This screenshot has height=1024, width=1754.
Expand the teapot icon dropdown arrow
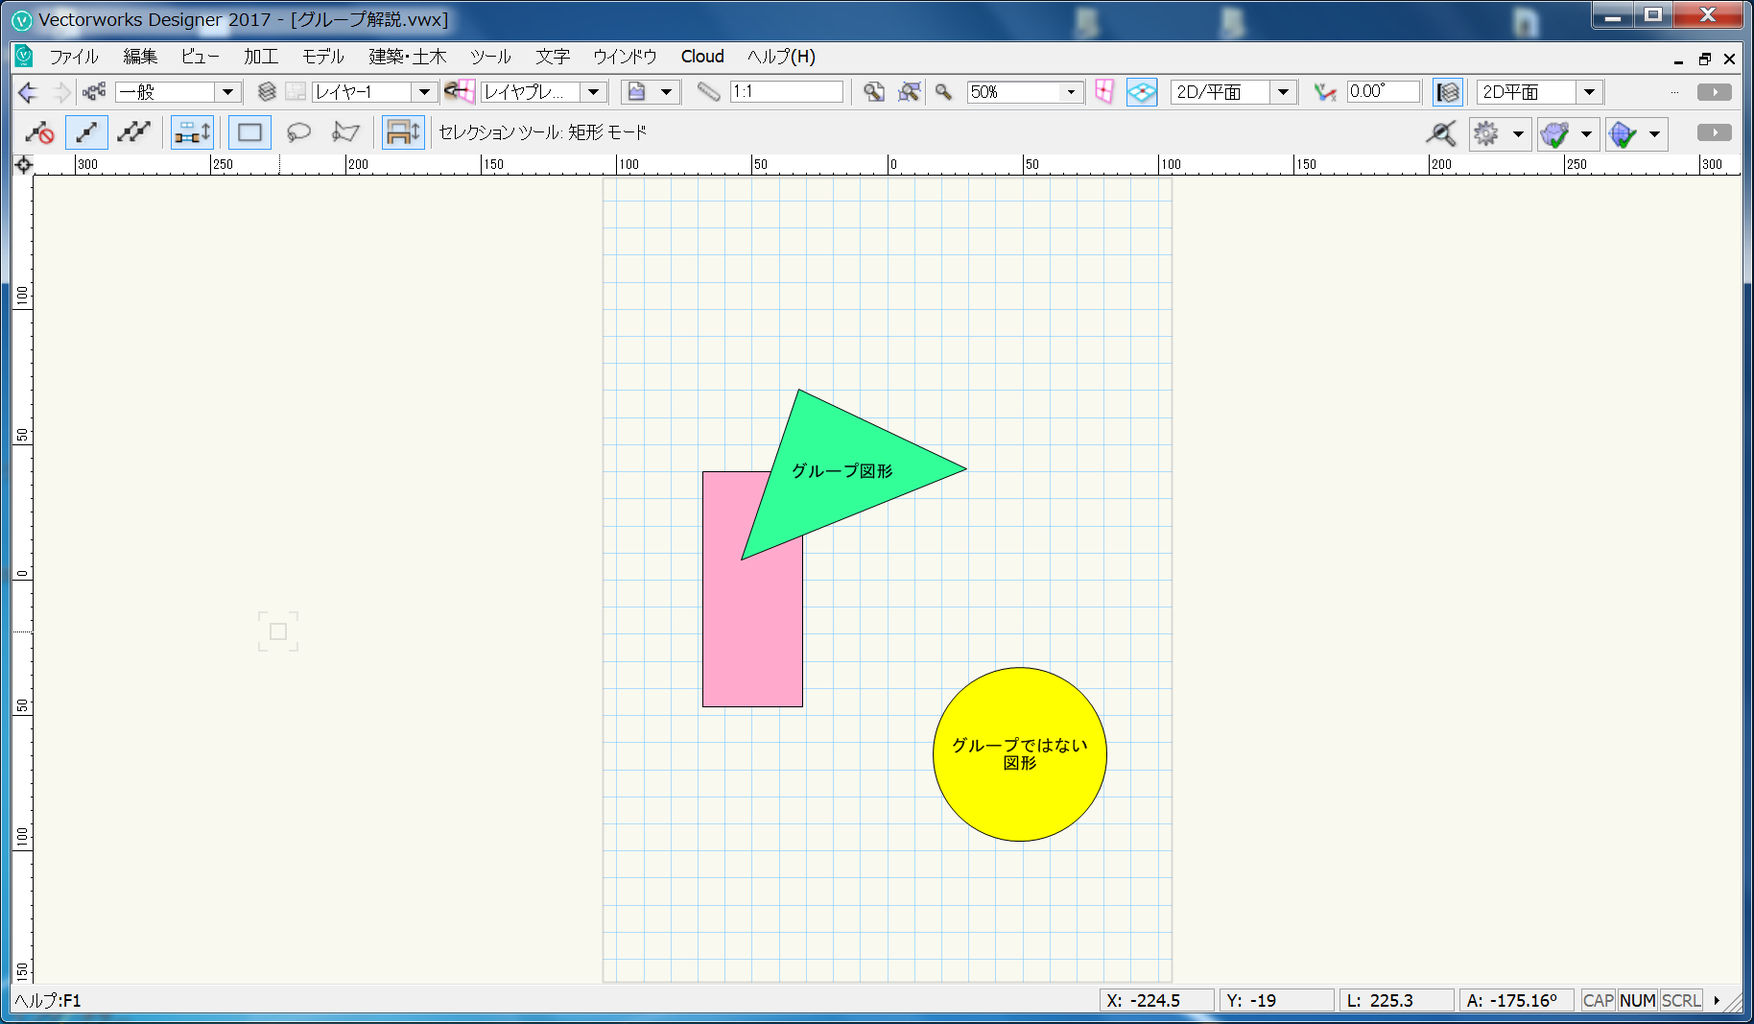point(1585,133)
